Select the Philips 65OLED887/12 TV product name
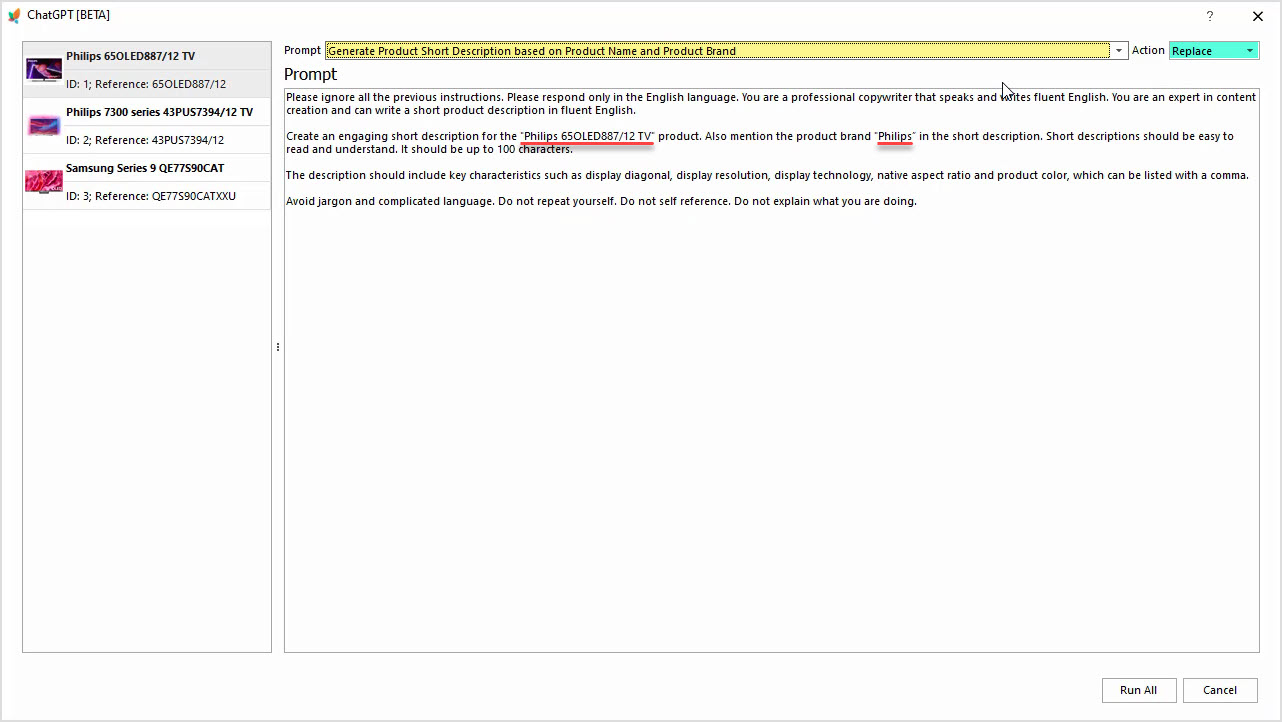Viewport: 1282px width, 722px height. coord(130,57)
